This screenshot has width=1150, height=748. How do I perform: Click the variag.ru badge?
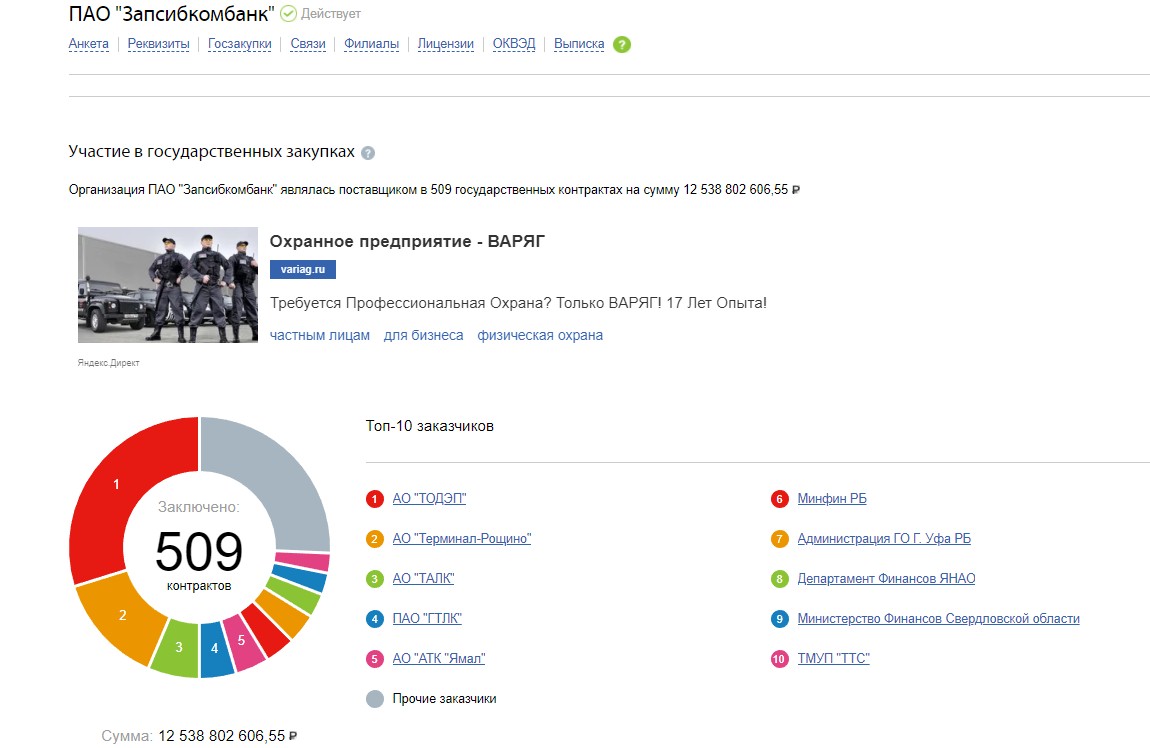point(303,269)
